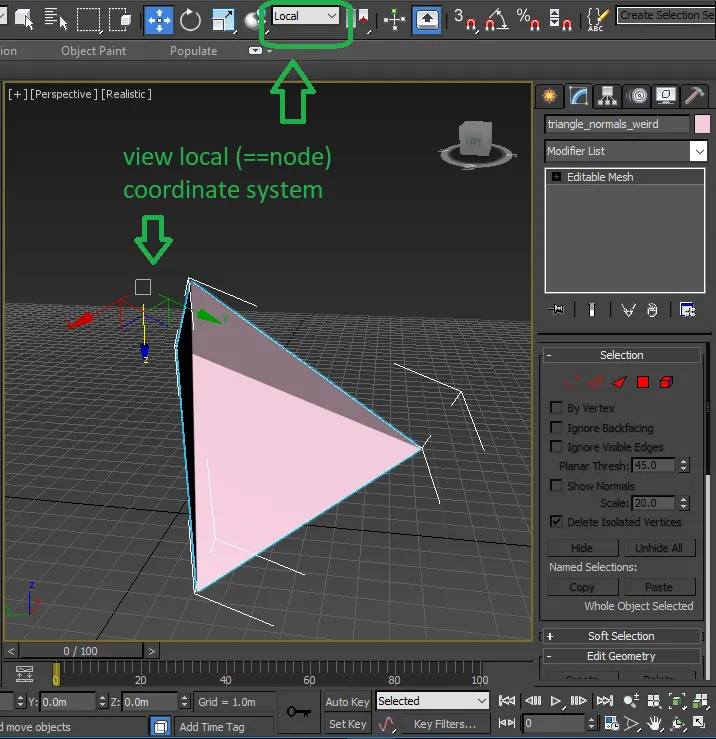Click the Paste named selection button
716x739 pixels.
[x=659, y=587]
